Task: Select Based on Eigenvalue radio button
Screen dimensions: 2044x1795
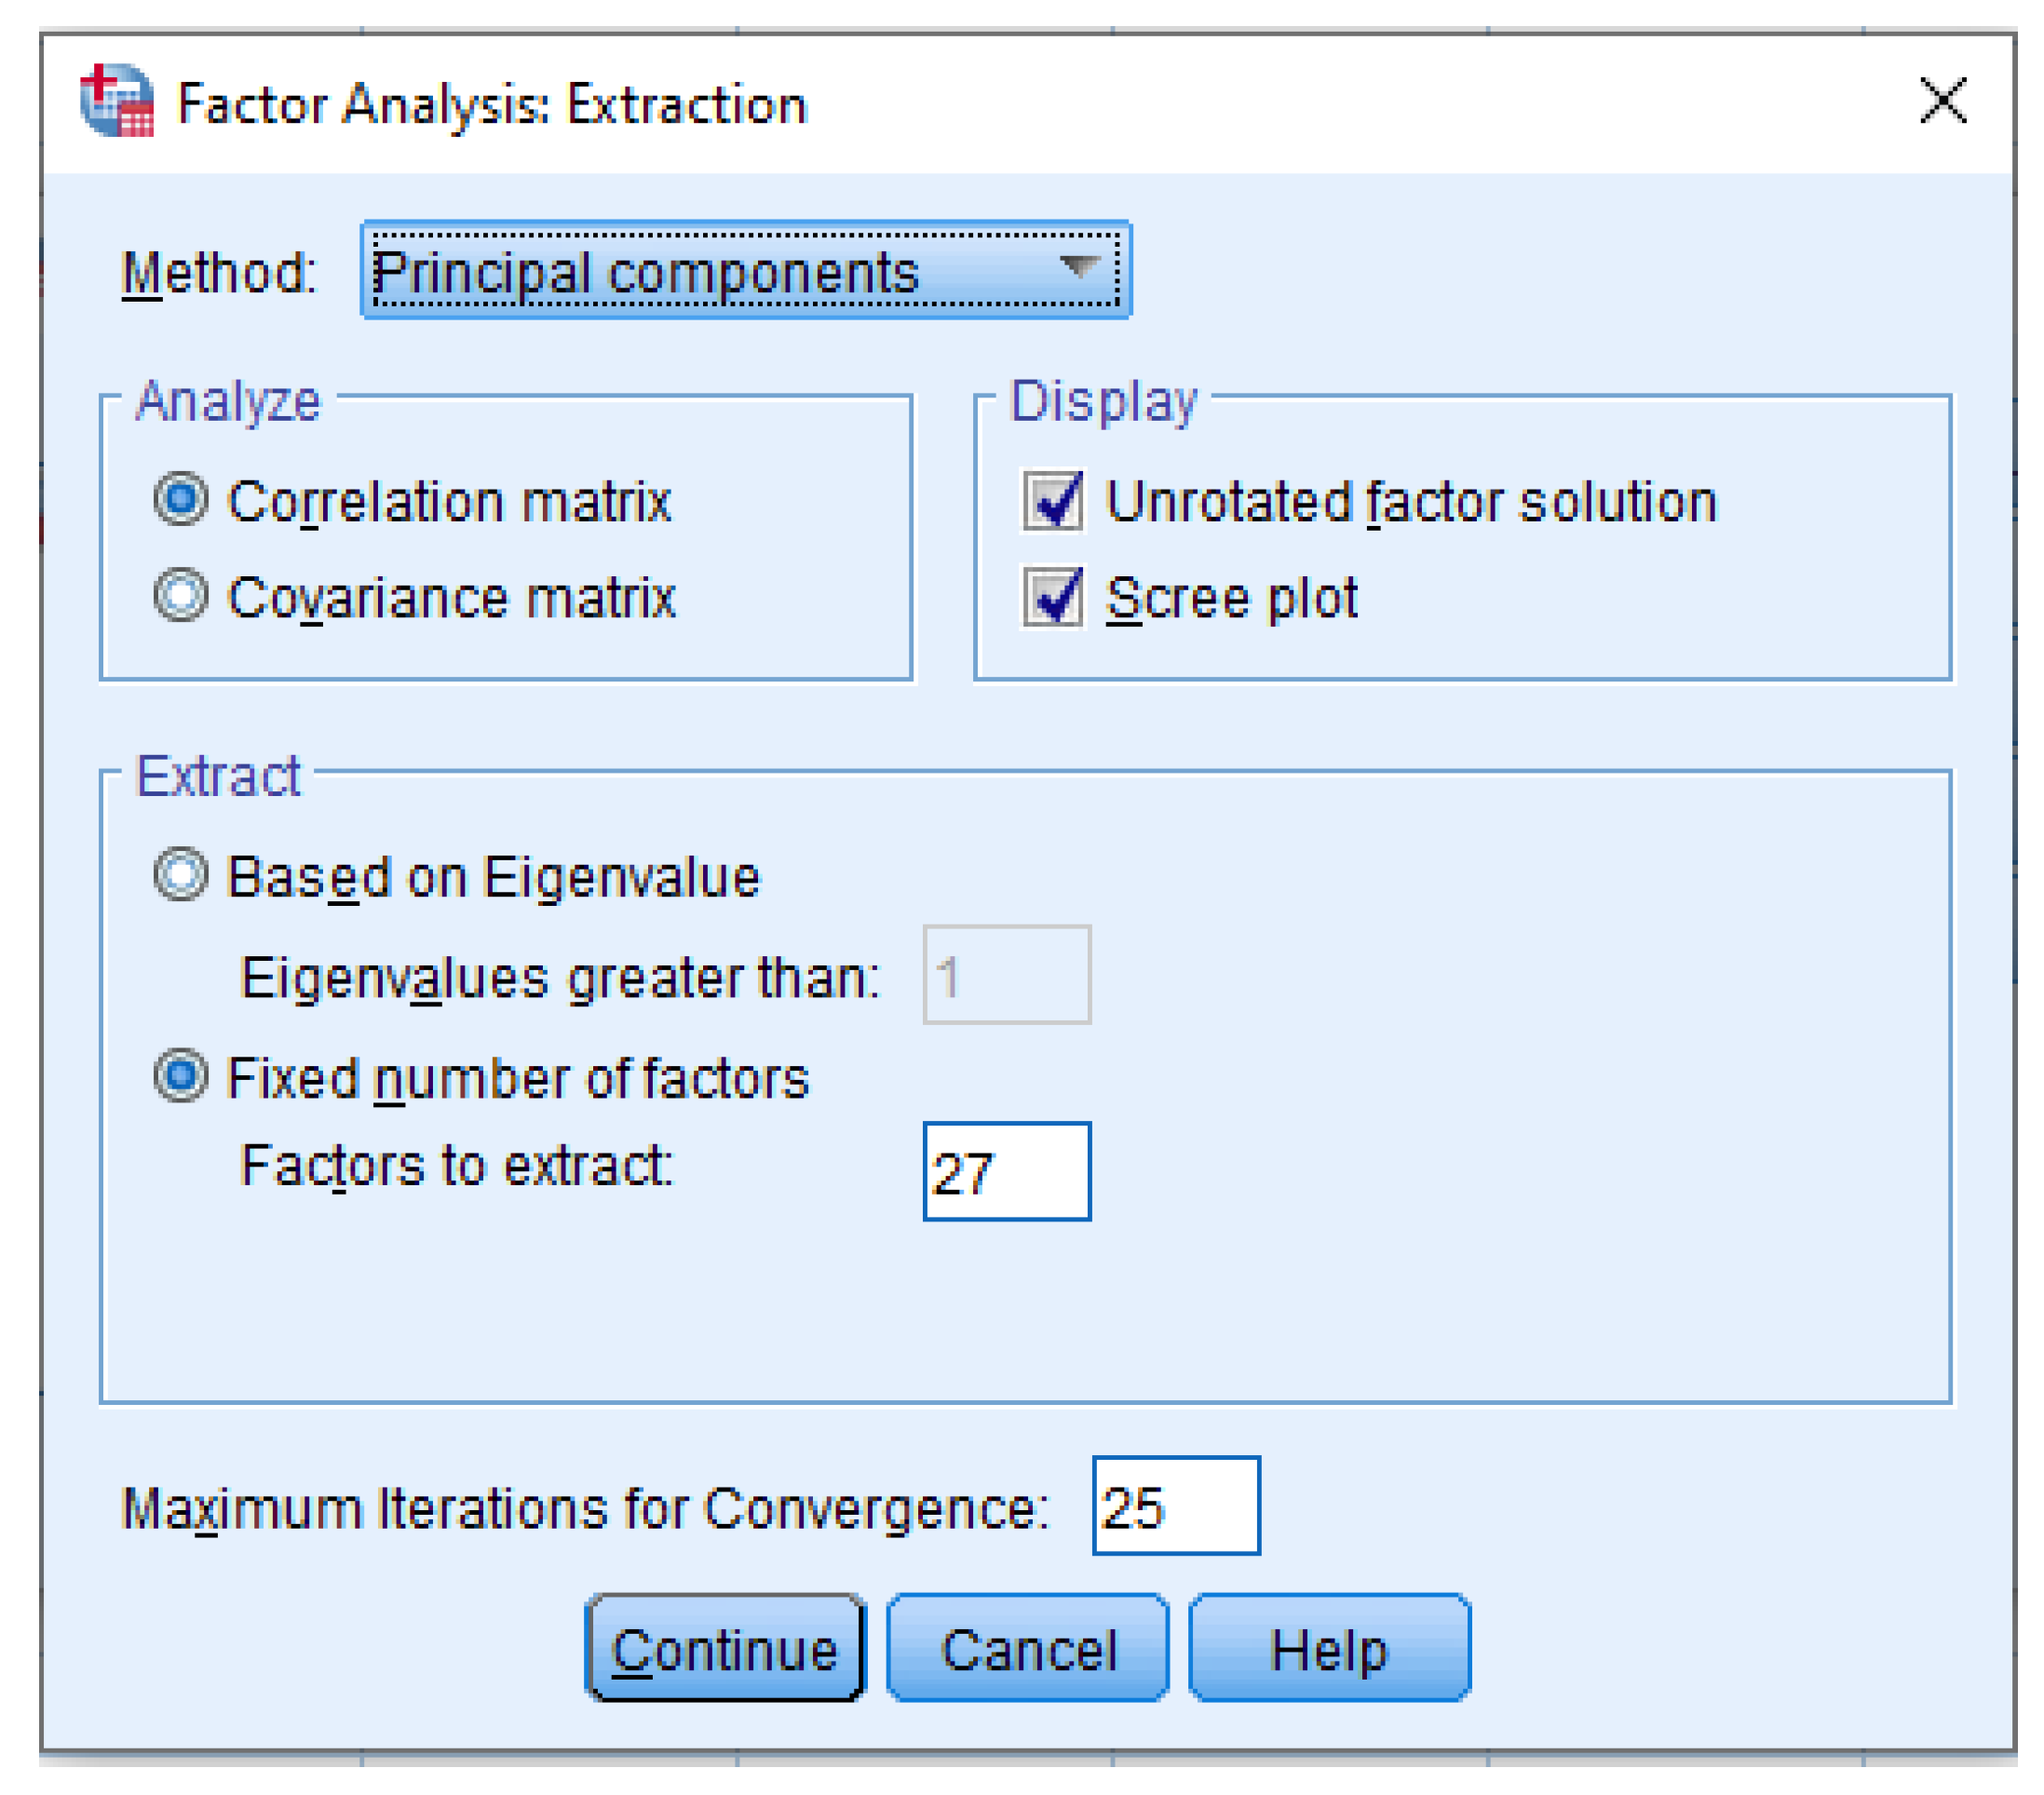Action: click(181, 875)
